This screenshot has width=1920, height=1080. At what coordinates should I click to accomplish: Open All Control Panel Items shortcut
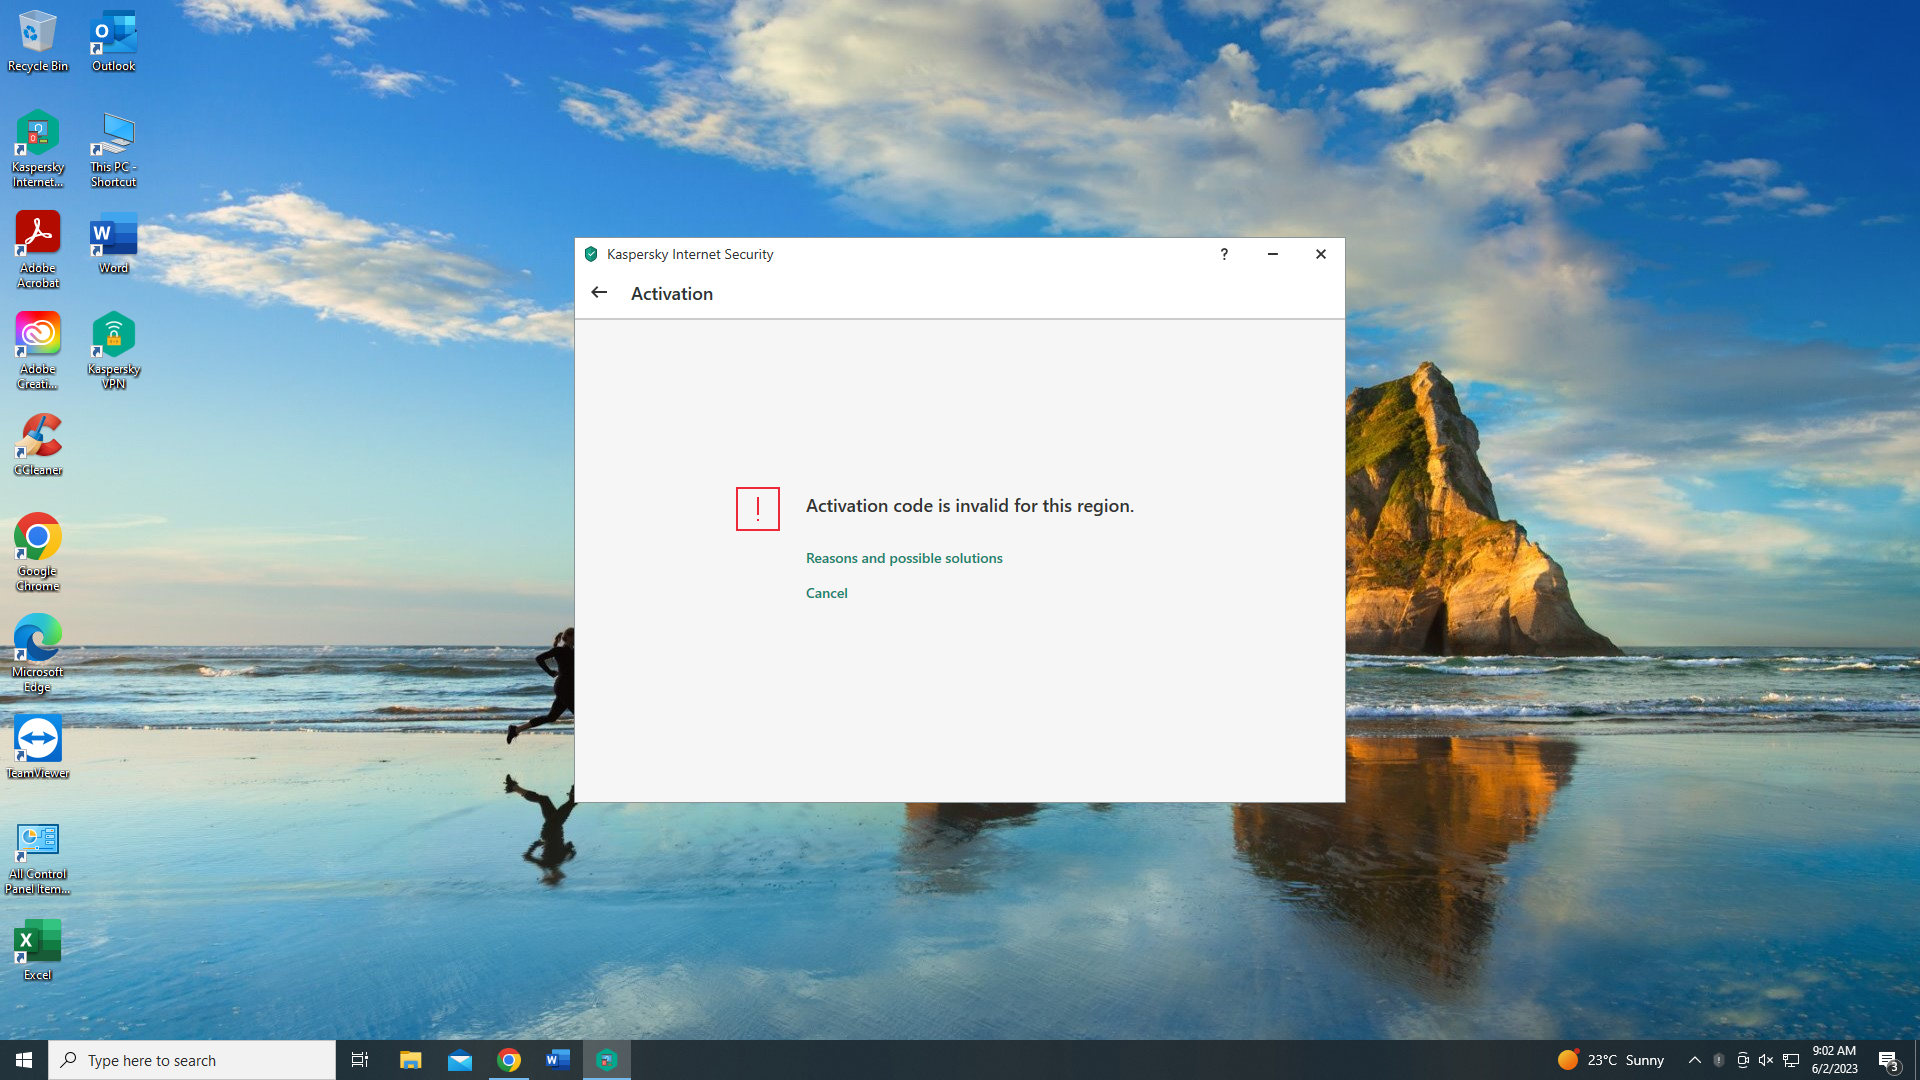(38, 857)
